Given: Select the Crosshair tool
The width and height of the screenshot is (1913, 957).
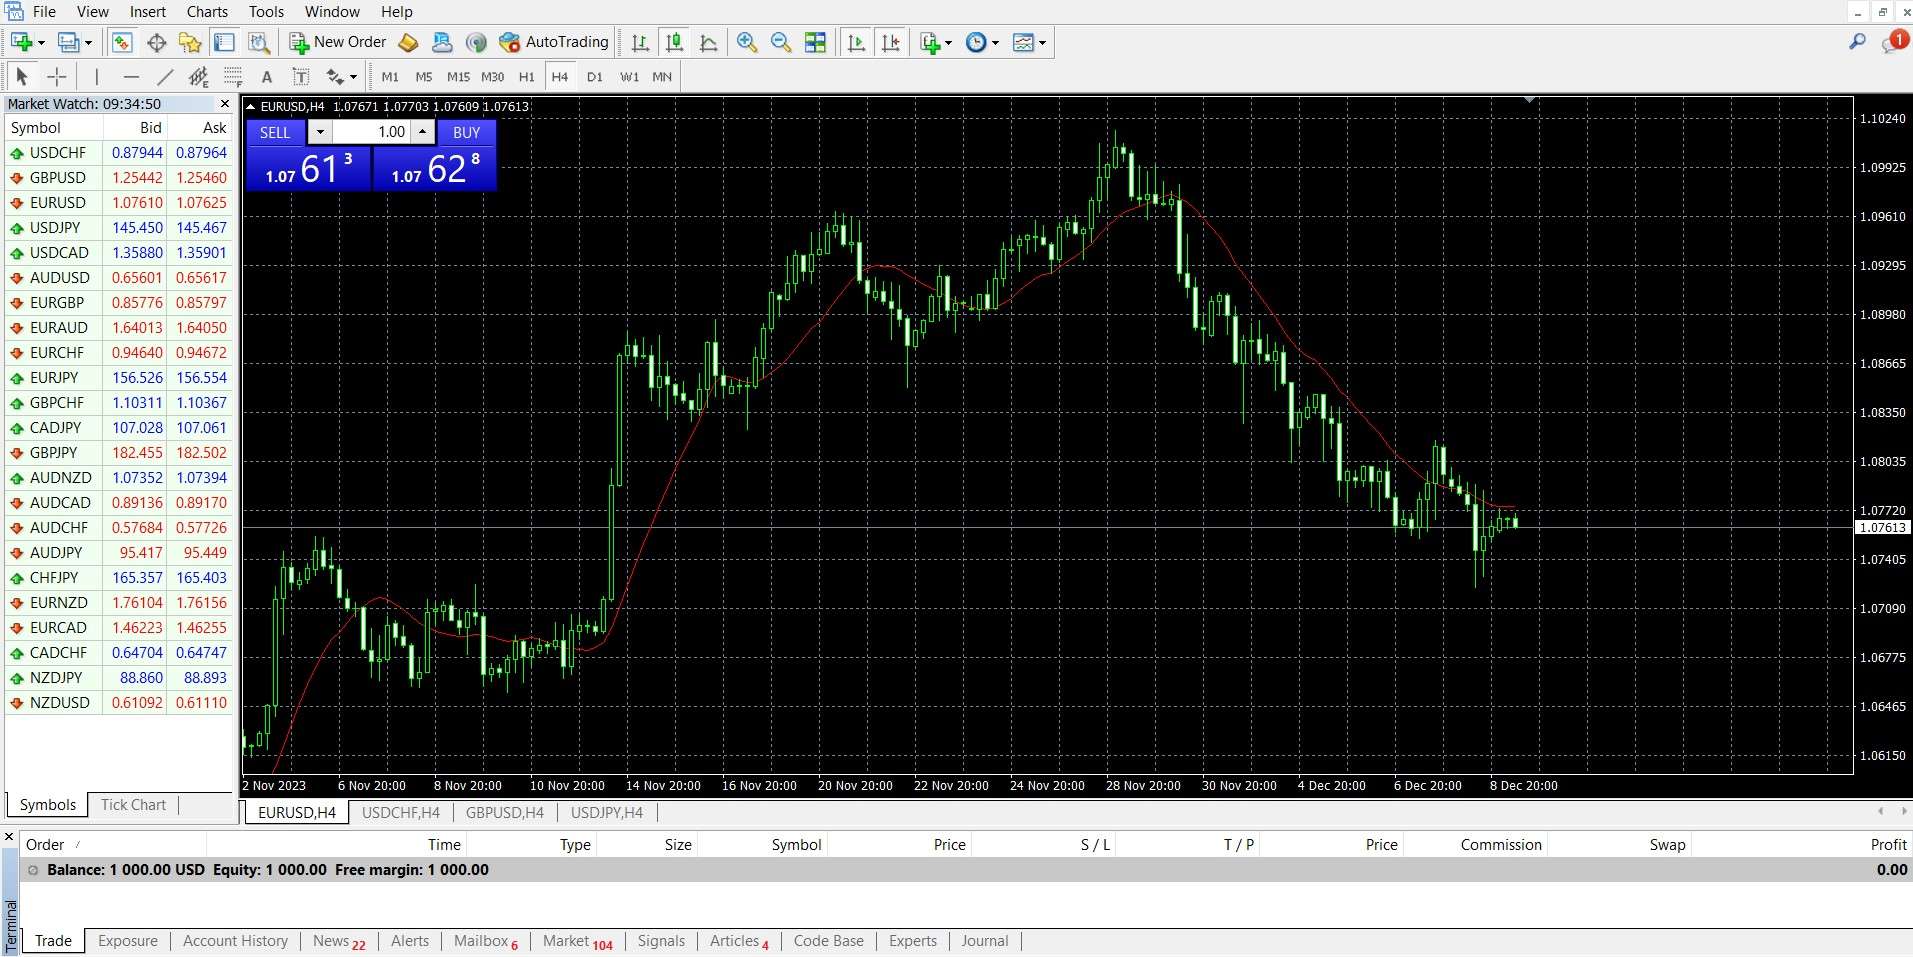Looking at the screenshot, I should [57, 77].
